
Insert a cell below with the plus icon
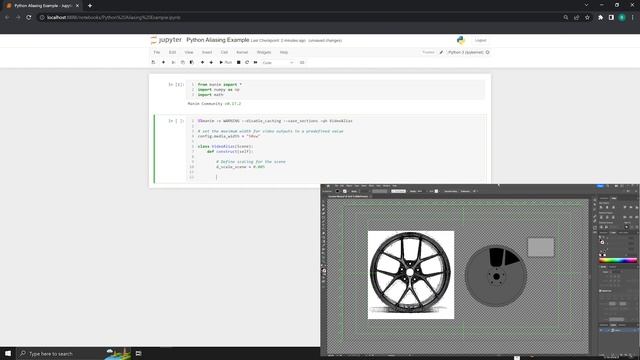163,62
